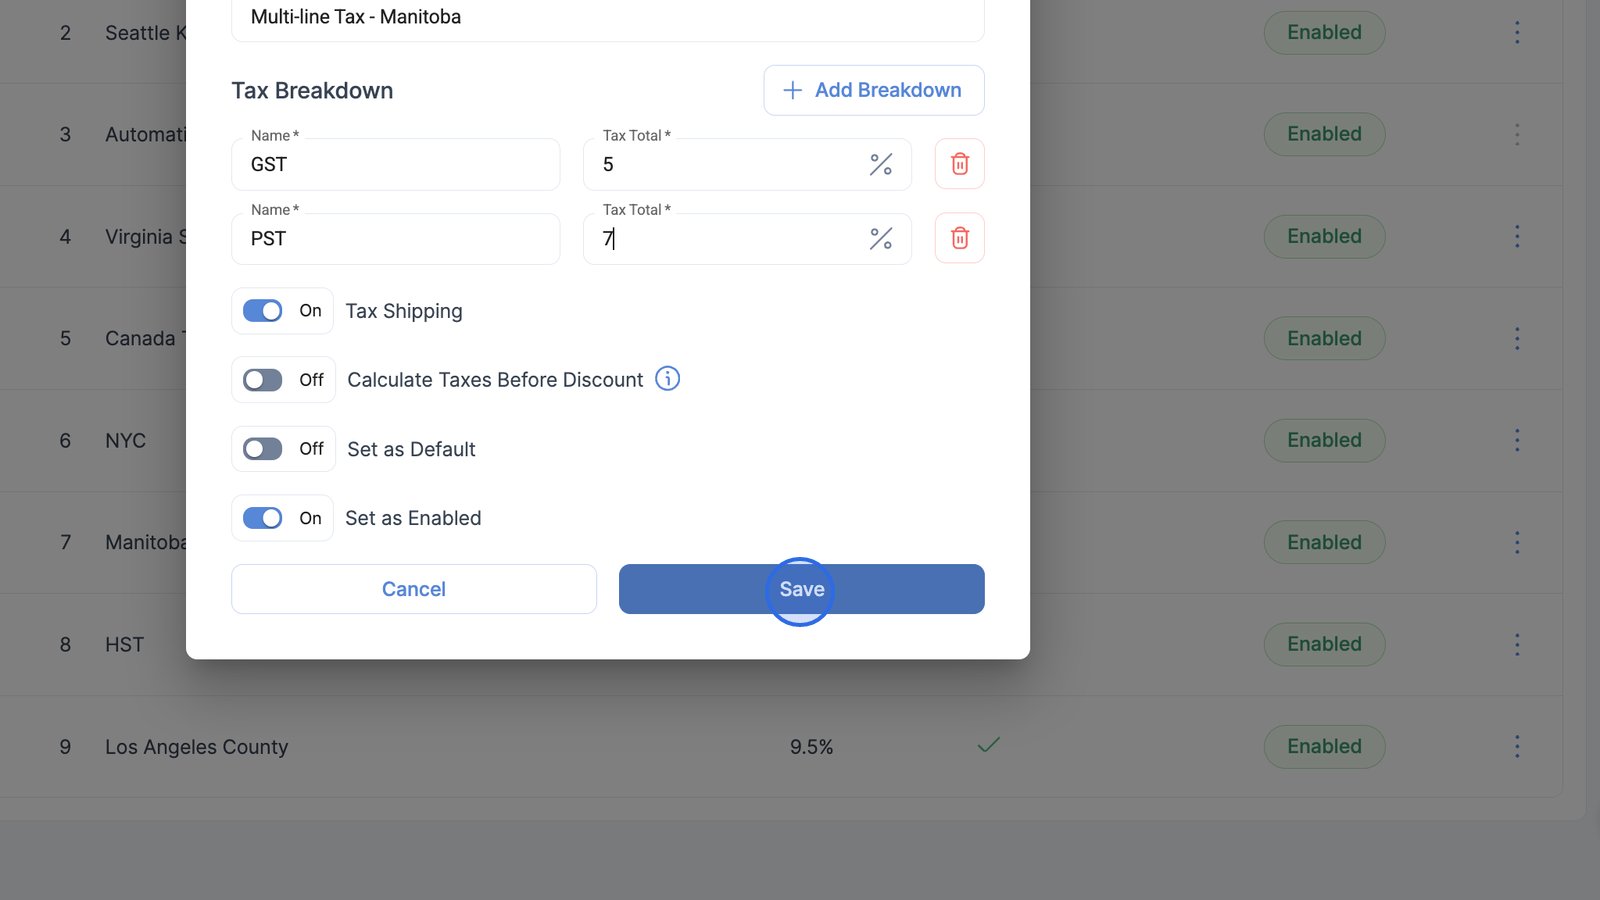
Task: Delete the GST breakdown row
Action: 959,164
